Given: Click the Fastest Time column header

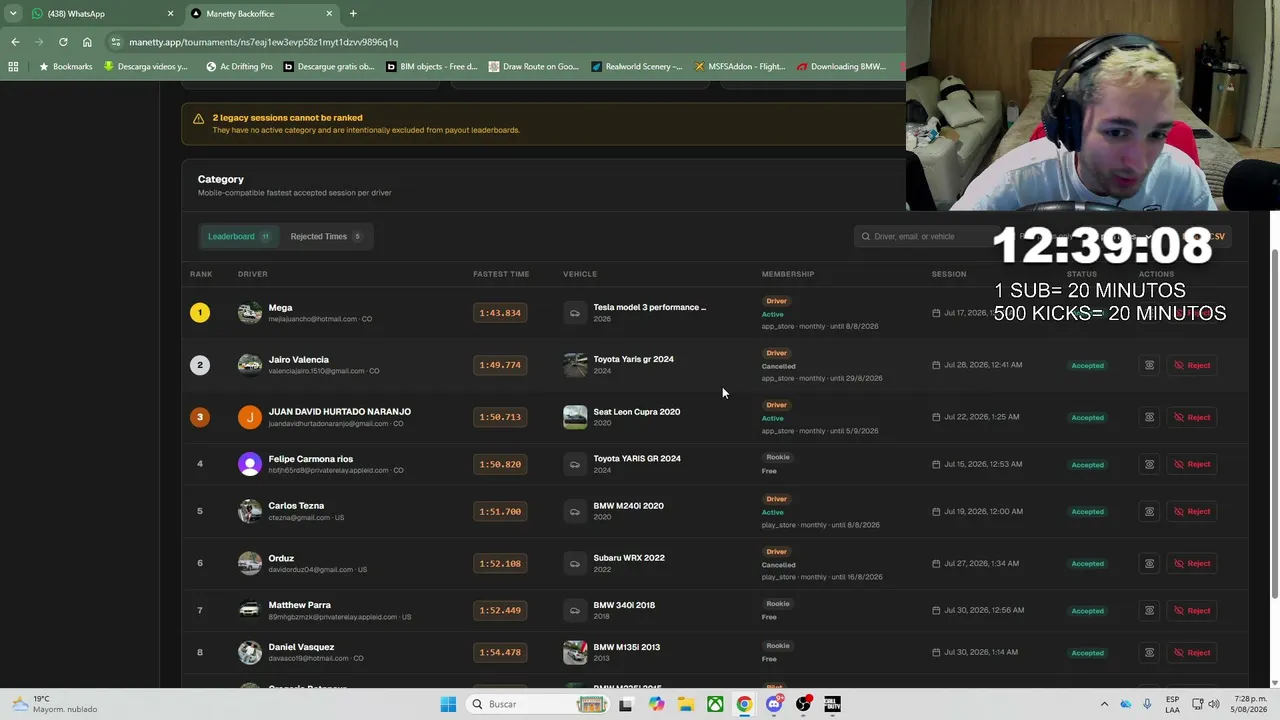Looking at the screenshot, I should pos(501,274).
